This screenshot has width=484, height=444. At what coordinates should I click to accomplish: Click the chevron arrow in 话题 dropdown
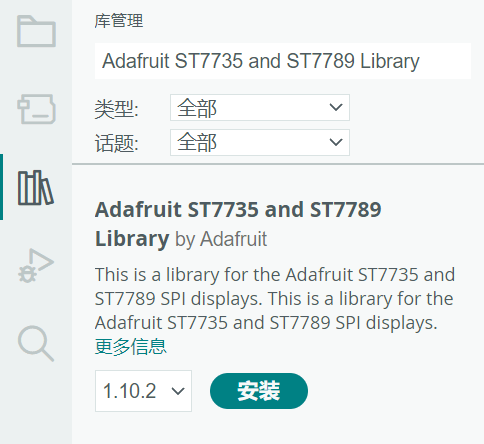pyautogui.click(x=336, y=142)
